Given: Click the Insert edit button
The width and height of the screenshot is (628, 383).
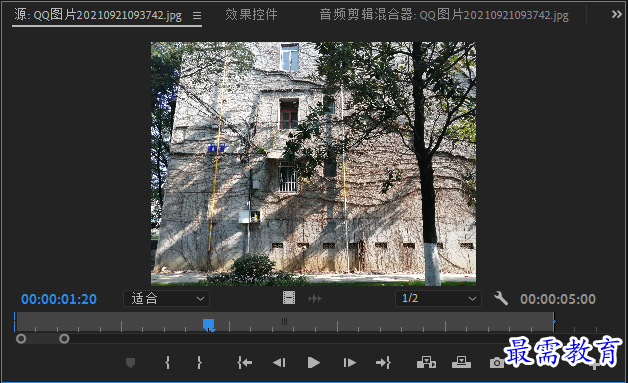Looking at the screenshot, I should (426, 363).
